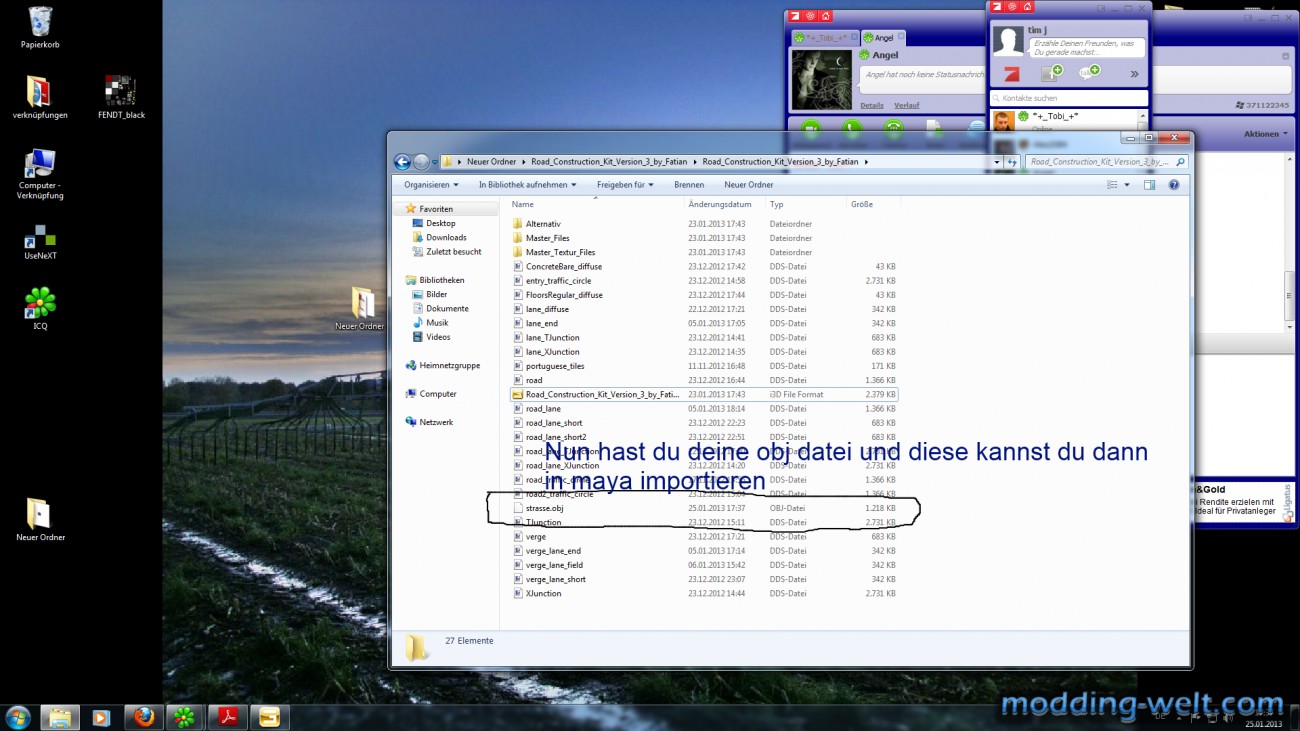Select Downloads in the sidebar
Image resolution: width=1300 pixels, height=731 pixels.
(x=446, y=237)
